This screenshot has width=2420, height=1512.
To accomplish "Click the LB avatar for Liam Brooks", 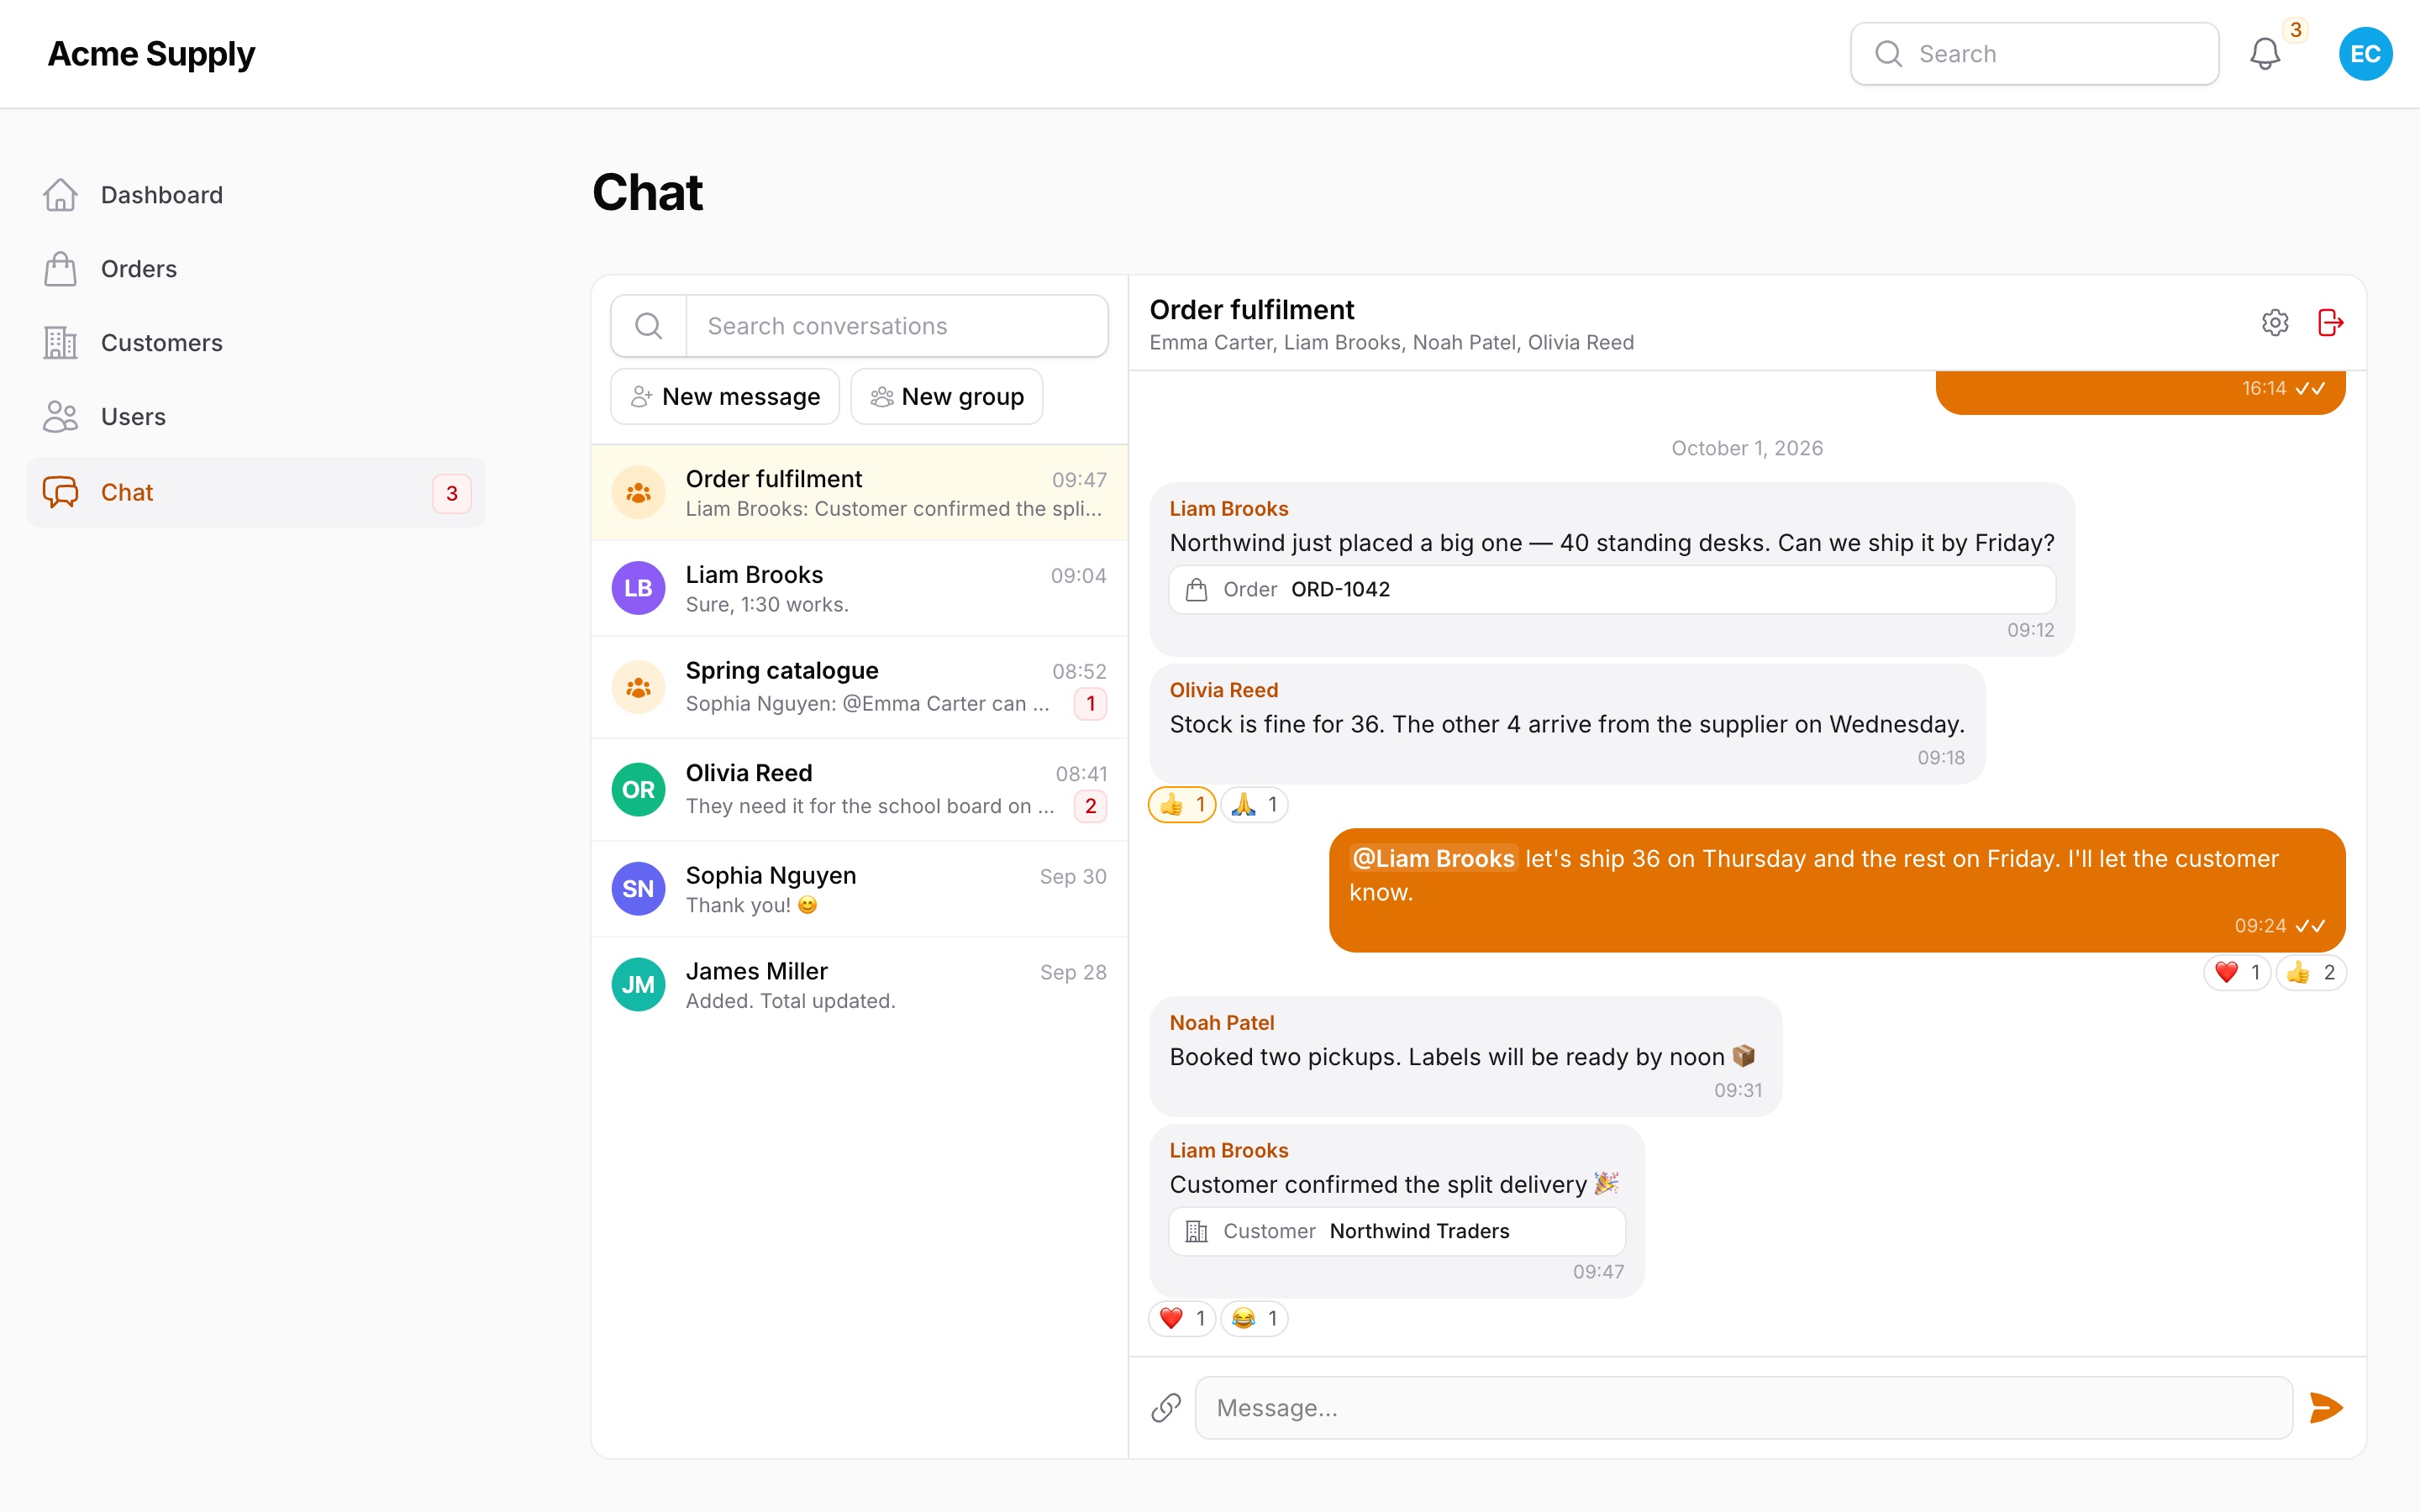I will click(x=638, y=588).
